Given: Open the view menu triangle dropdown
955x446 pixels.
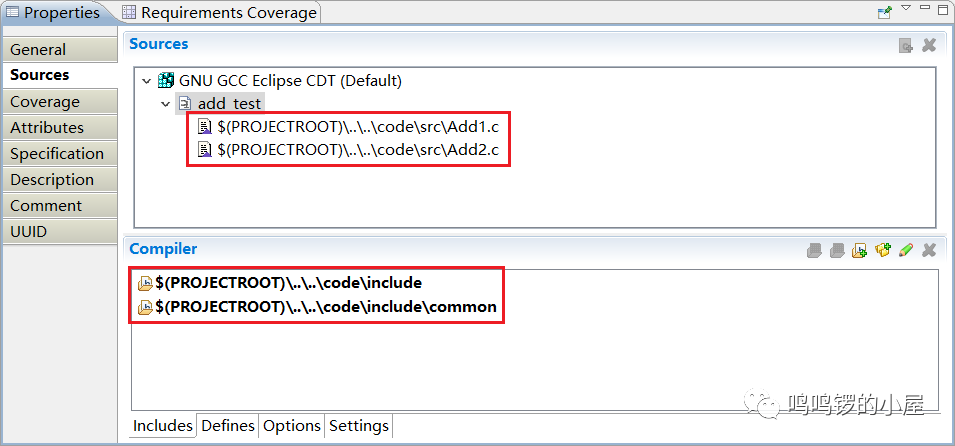Looking at the screenshot, I should 906,8.
